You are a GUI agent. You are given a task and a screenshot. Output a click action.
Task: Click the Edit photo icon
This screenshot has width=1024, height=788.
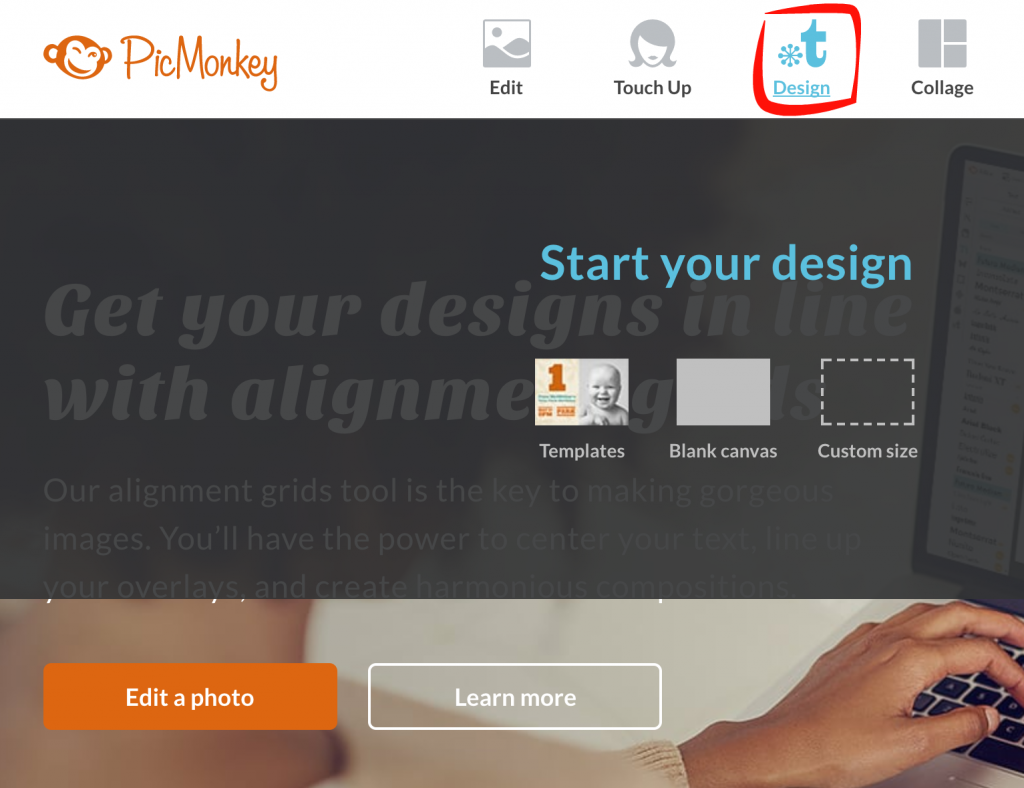507,44
